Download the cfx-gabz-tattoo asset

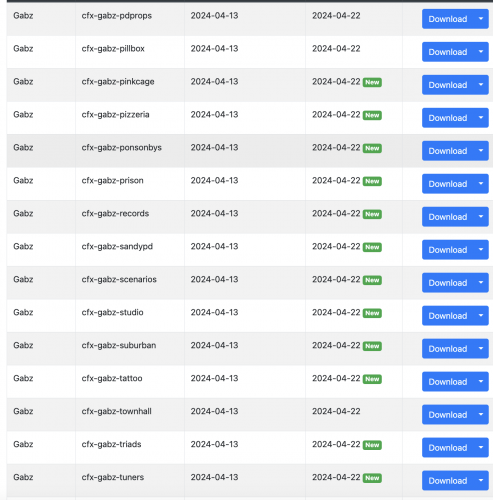tap(447, 382)
